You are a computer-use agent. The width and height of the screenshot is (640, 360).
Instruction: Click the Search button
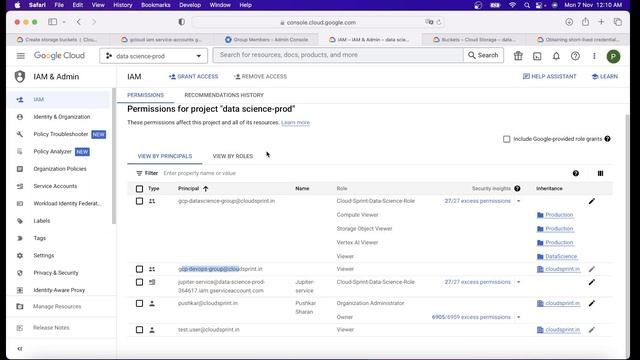click(x=483, y=55)
